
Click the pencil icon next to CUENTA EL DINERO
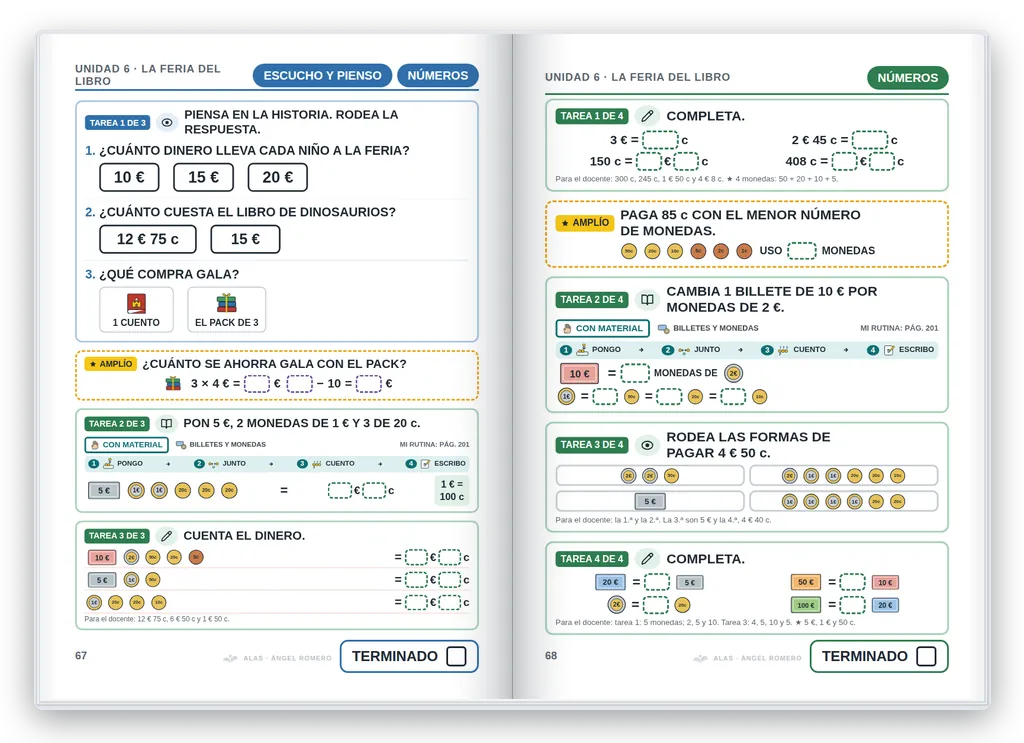tap(167, 536)
